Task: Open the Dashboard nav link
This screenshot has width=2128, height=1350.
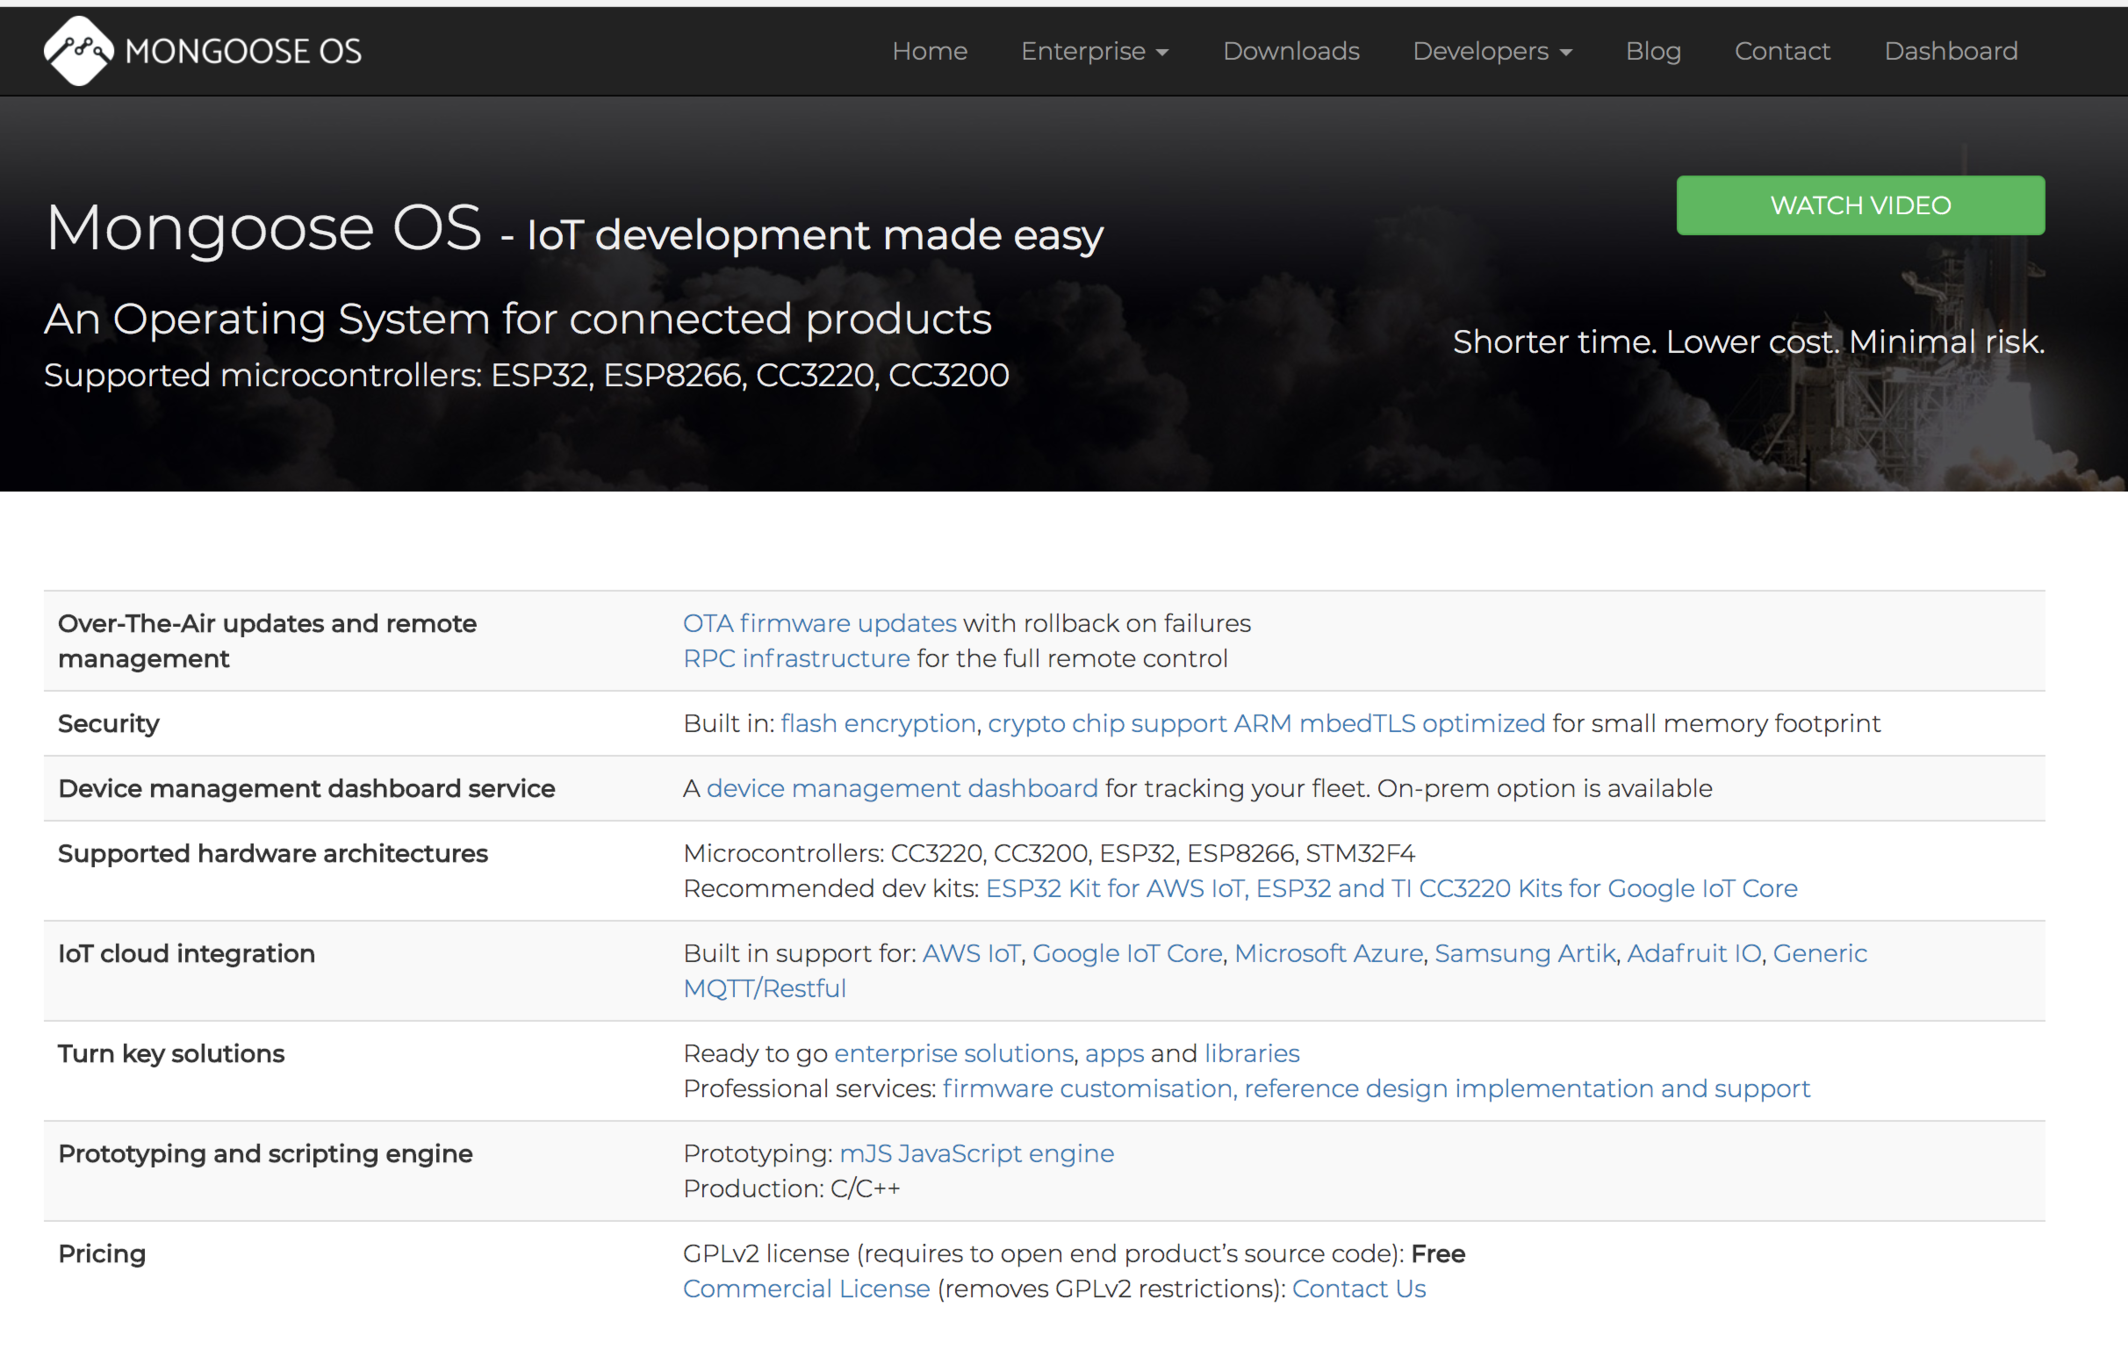Action: tap(1950, 51)
